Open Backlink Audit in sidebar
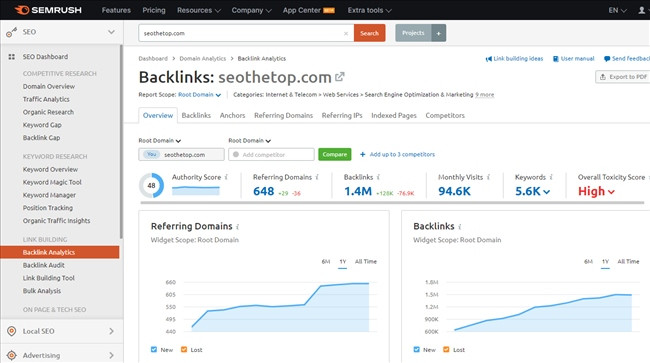Viewport: 650px width, 363px height. click(x=44, y=265)
